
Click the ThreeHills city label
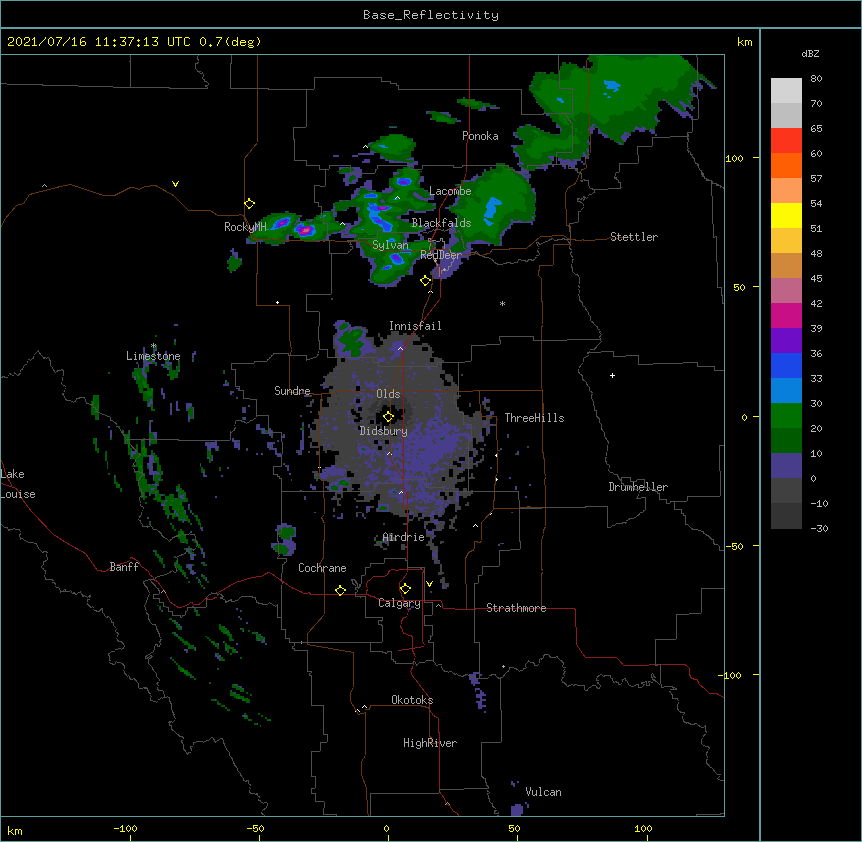coord(534,418)
